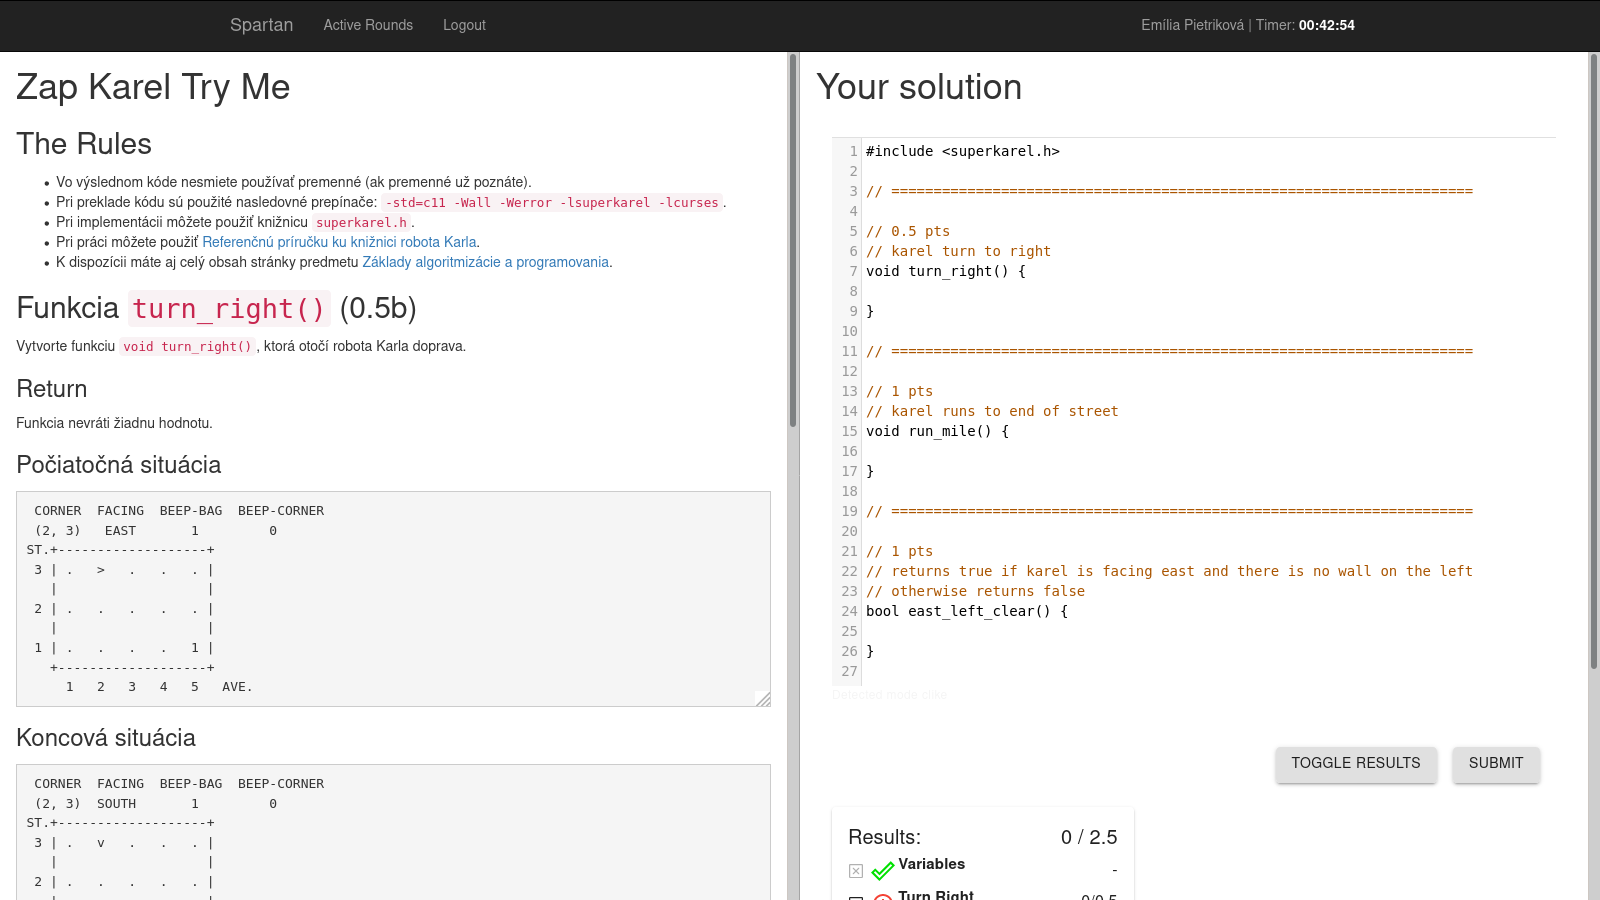Open the Referenčnú príručku ku knižnici robota Karla link
Viewport: 1600px width, 900px height.
(339, 242)
